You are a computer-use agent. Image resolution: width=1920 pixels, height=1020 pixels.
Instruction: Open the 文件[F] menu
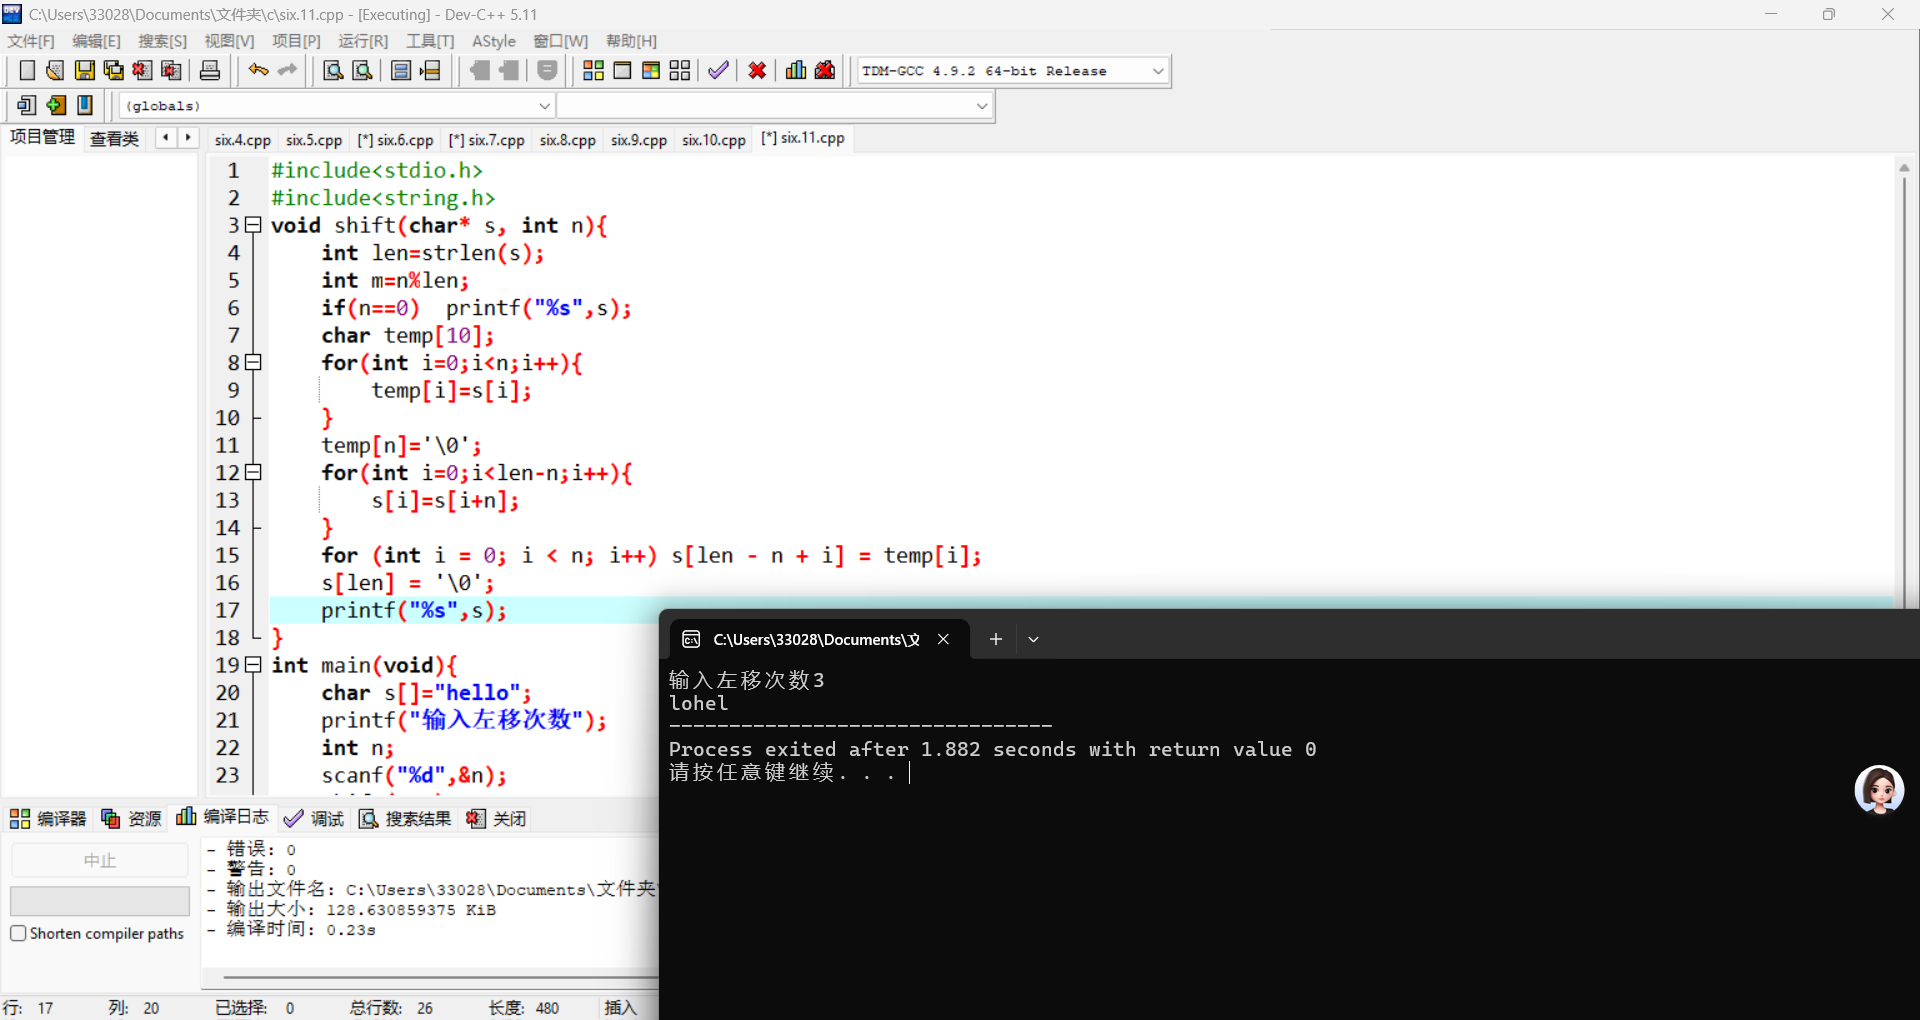31,41
